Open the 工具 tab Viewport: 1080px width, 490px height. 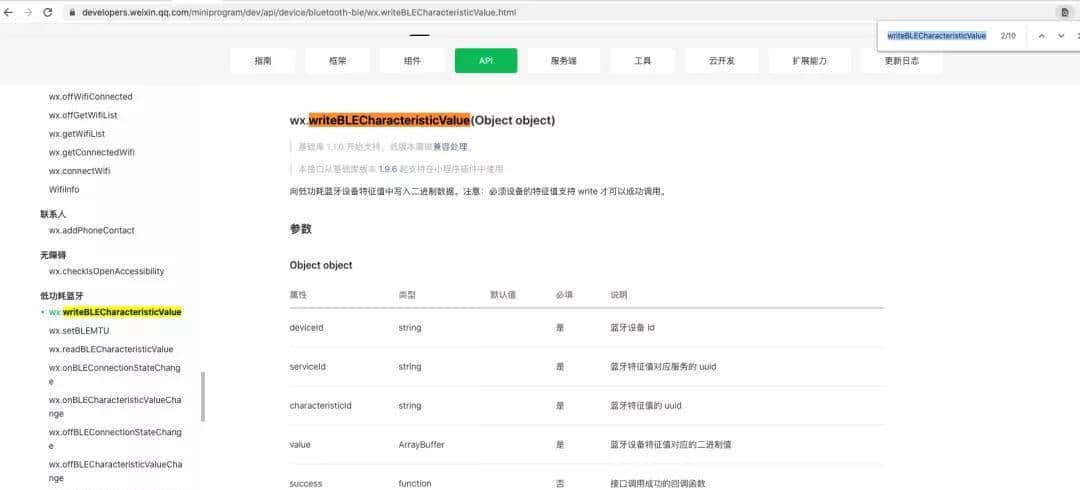[x=643, y=61]
